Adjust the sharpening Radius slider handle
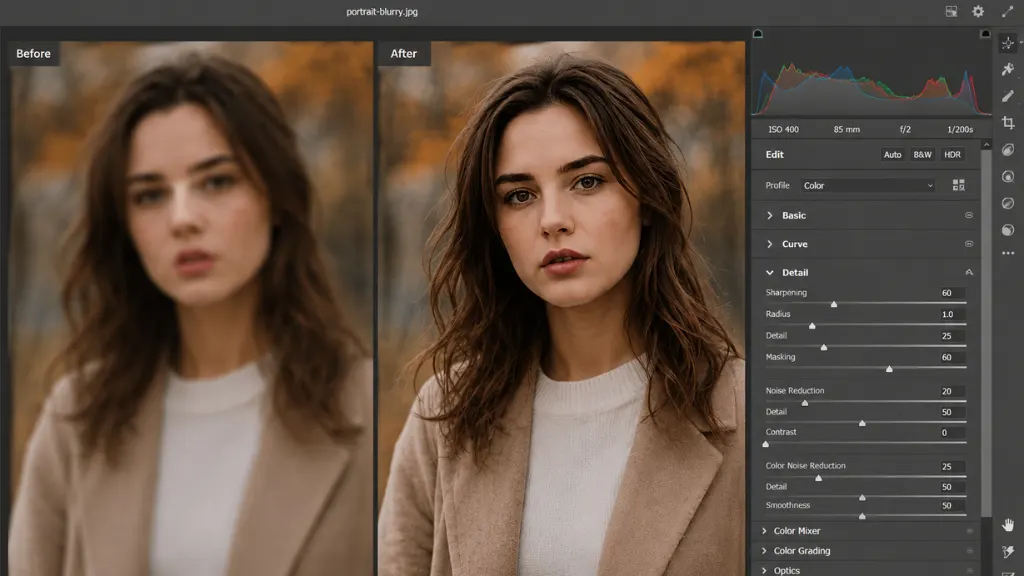1024x576 pixels. 812,325
